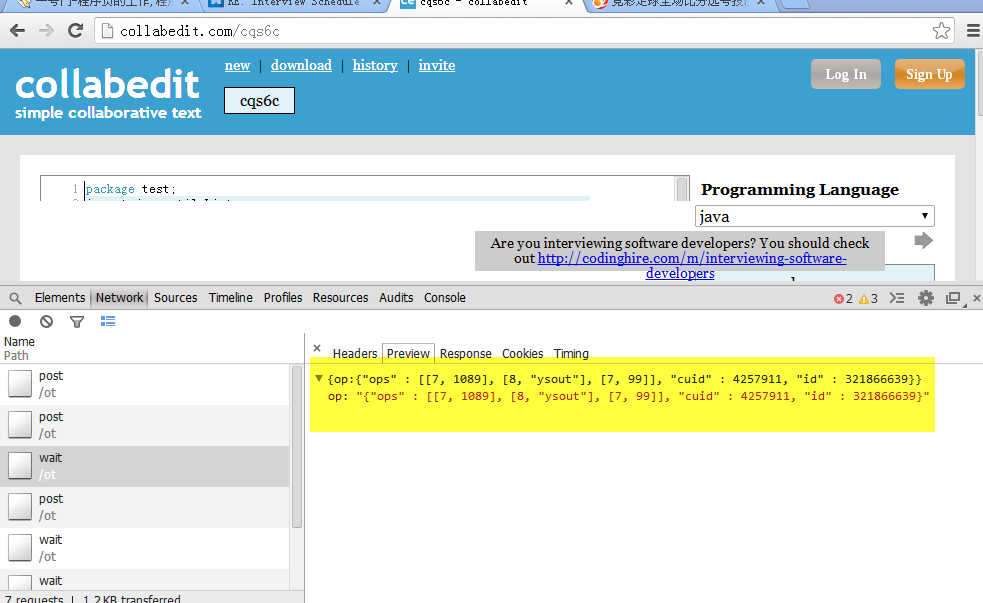Toggle the network filter funnel

(x=77, y=322)
